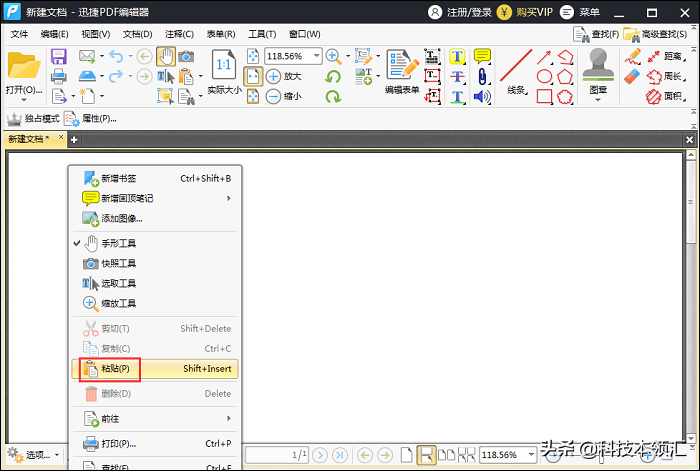Select the Area 面积 measuring tool
Image resolution: width=700 pixels, height=471 pixels.
[666, 96]
